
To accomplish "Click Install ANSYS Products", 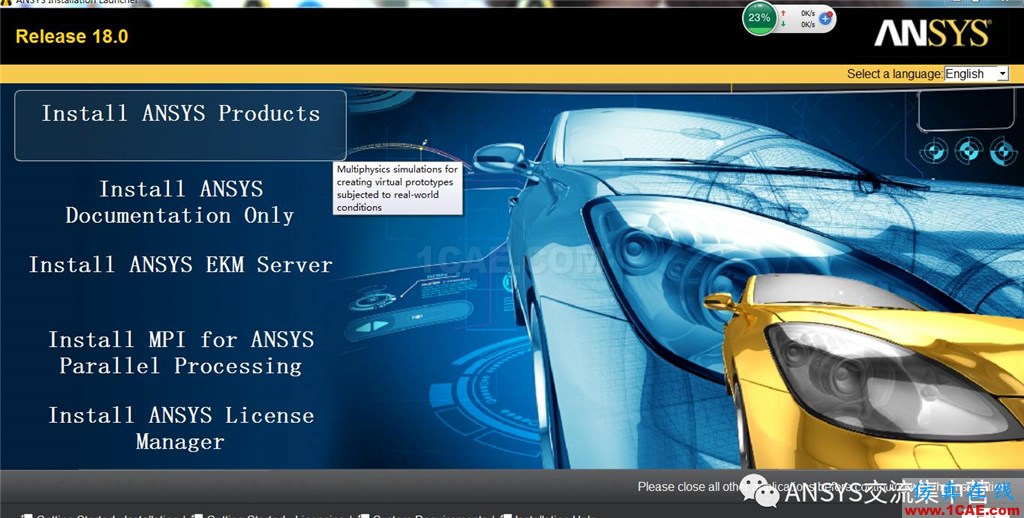I will (x=180, y=125).
